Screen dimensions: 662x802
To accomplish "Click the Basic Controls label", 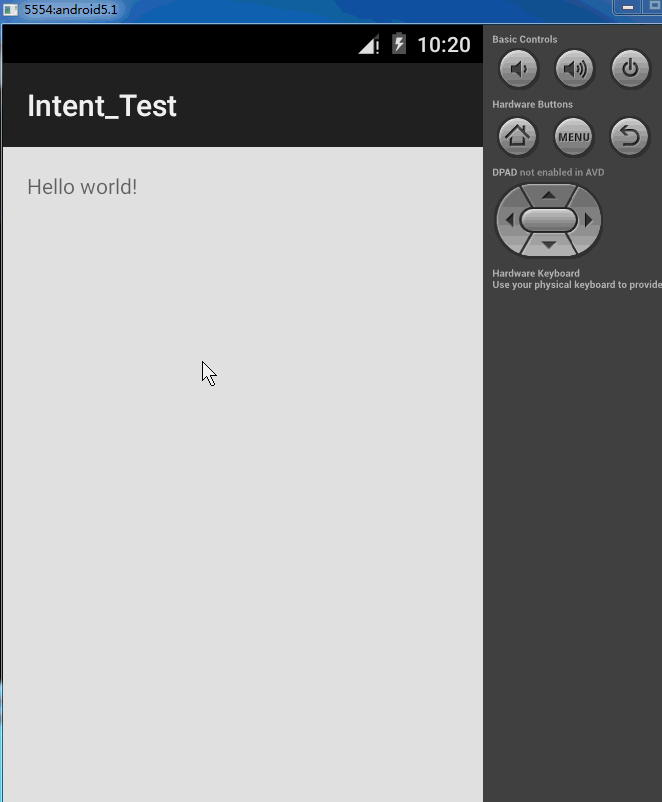I will coord(524,39).
